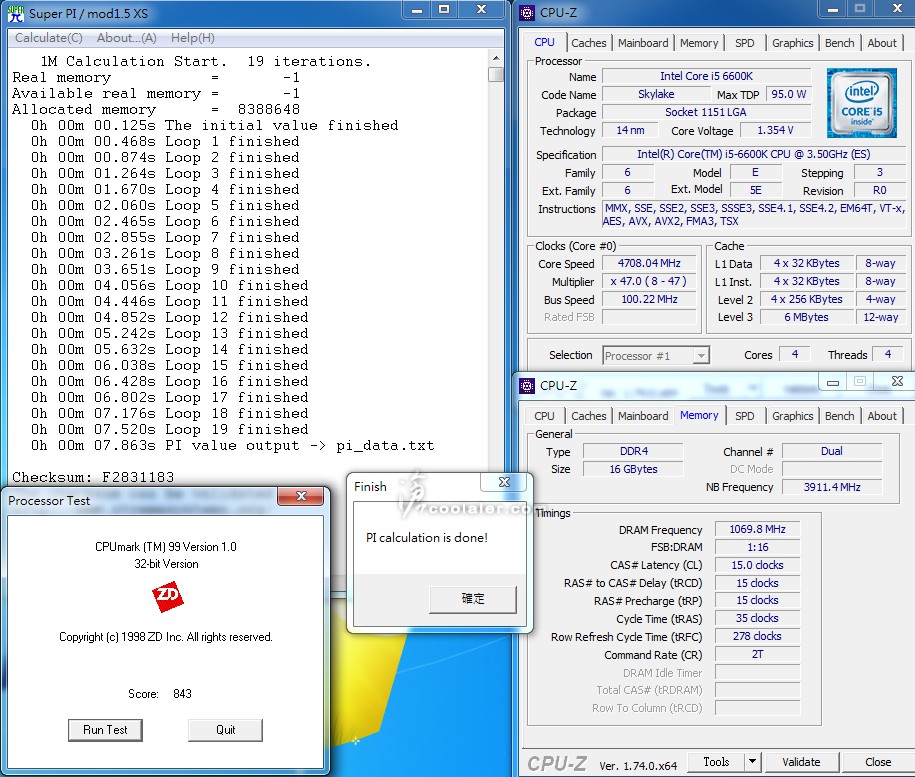915x777 pixels.
Task: Select About tab in lower CPU-Z window
Action: [881, 416]
